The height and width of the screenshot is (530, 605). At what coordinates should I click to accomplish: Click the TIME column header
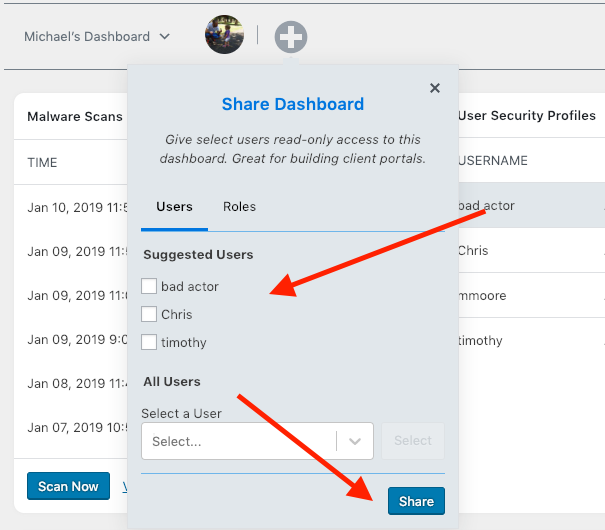point(43,163)
